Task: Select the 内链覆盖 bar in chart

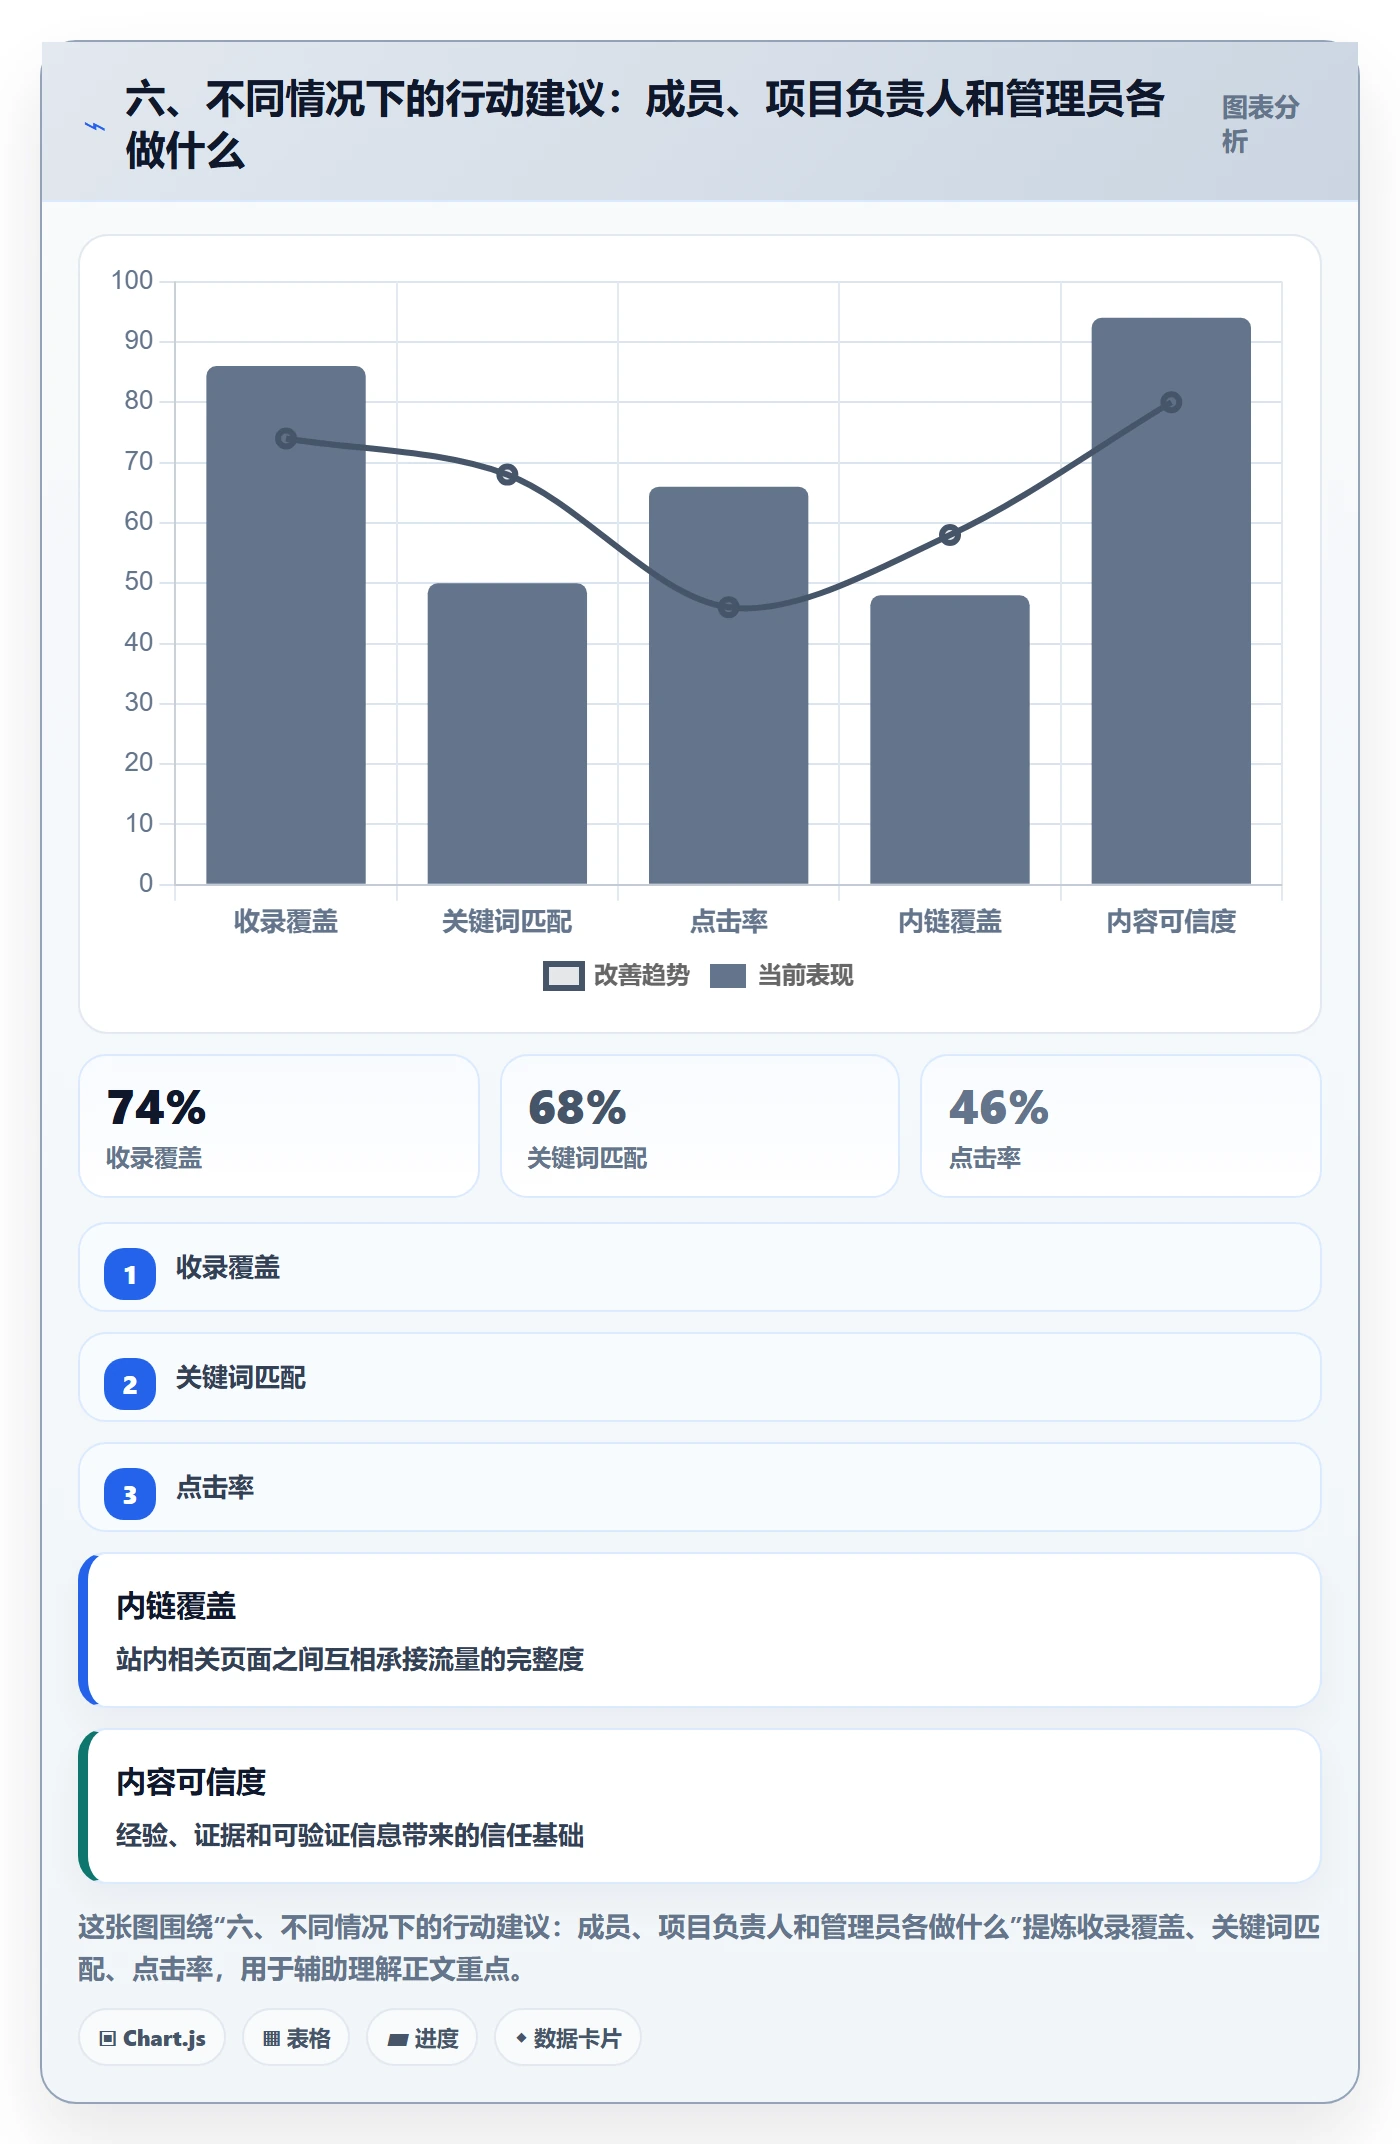Action: coord(950,739)
